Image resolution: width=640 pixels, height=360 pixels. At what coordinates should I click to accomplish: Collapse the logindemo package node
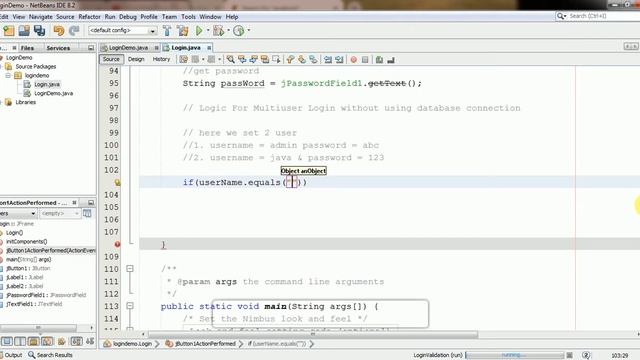pos(8,76)
